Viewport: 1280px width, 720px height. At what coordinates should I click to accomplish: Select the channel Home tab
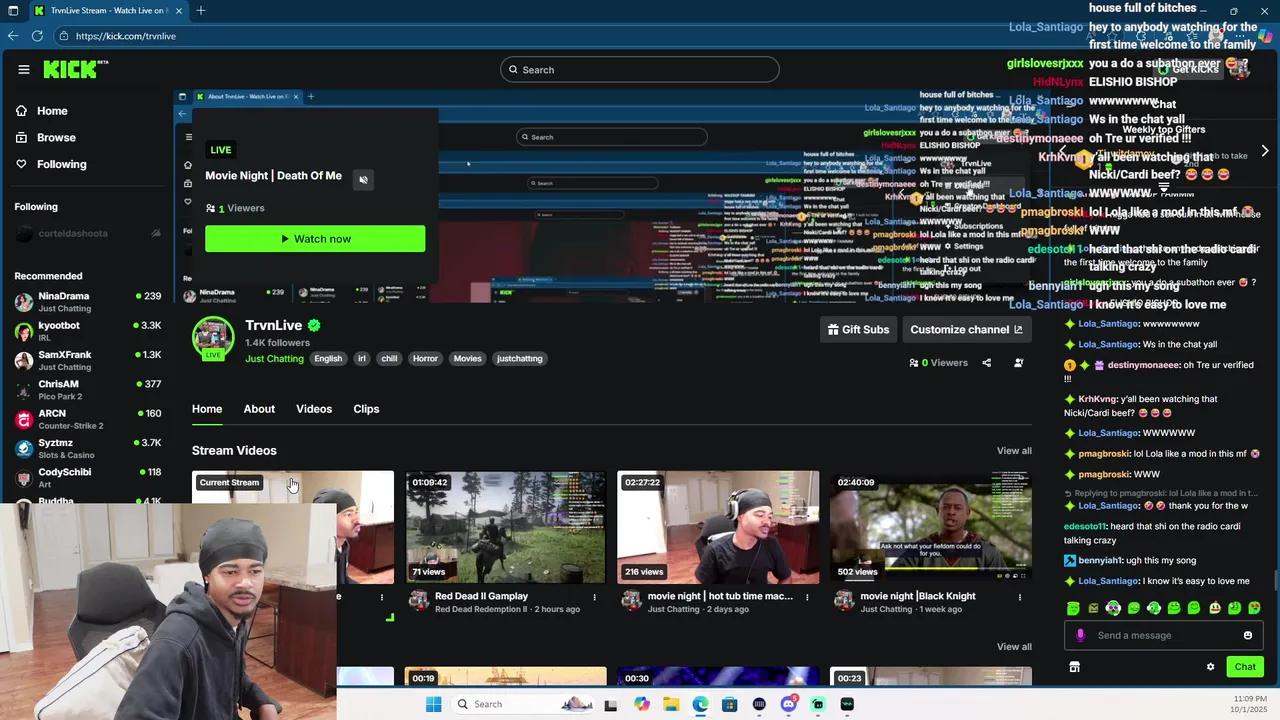(207, 409)
